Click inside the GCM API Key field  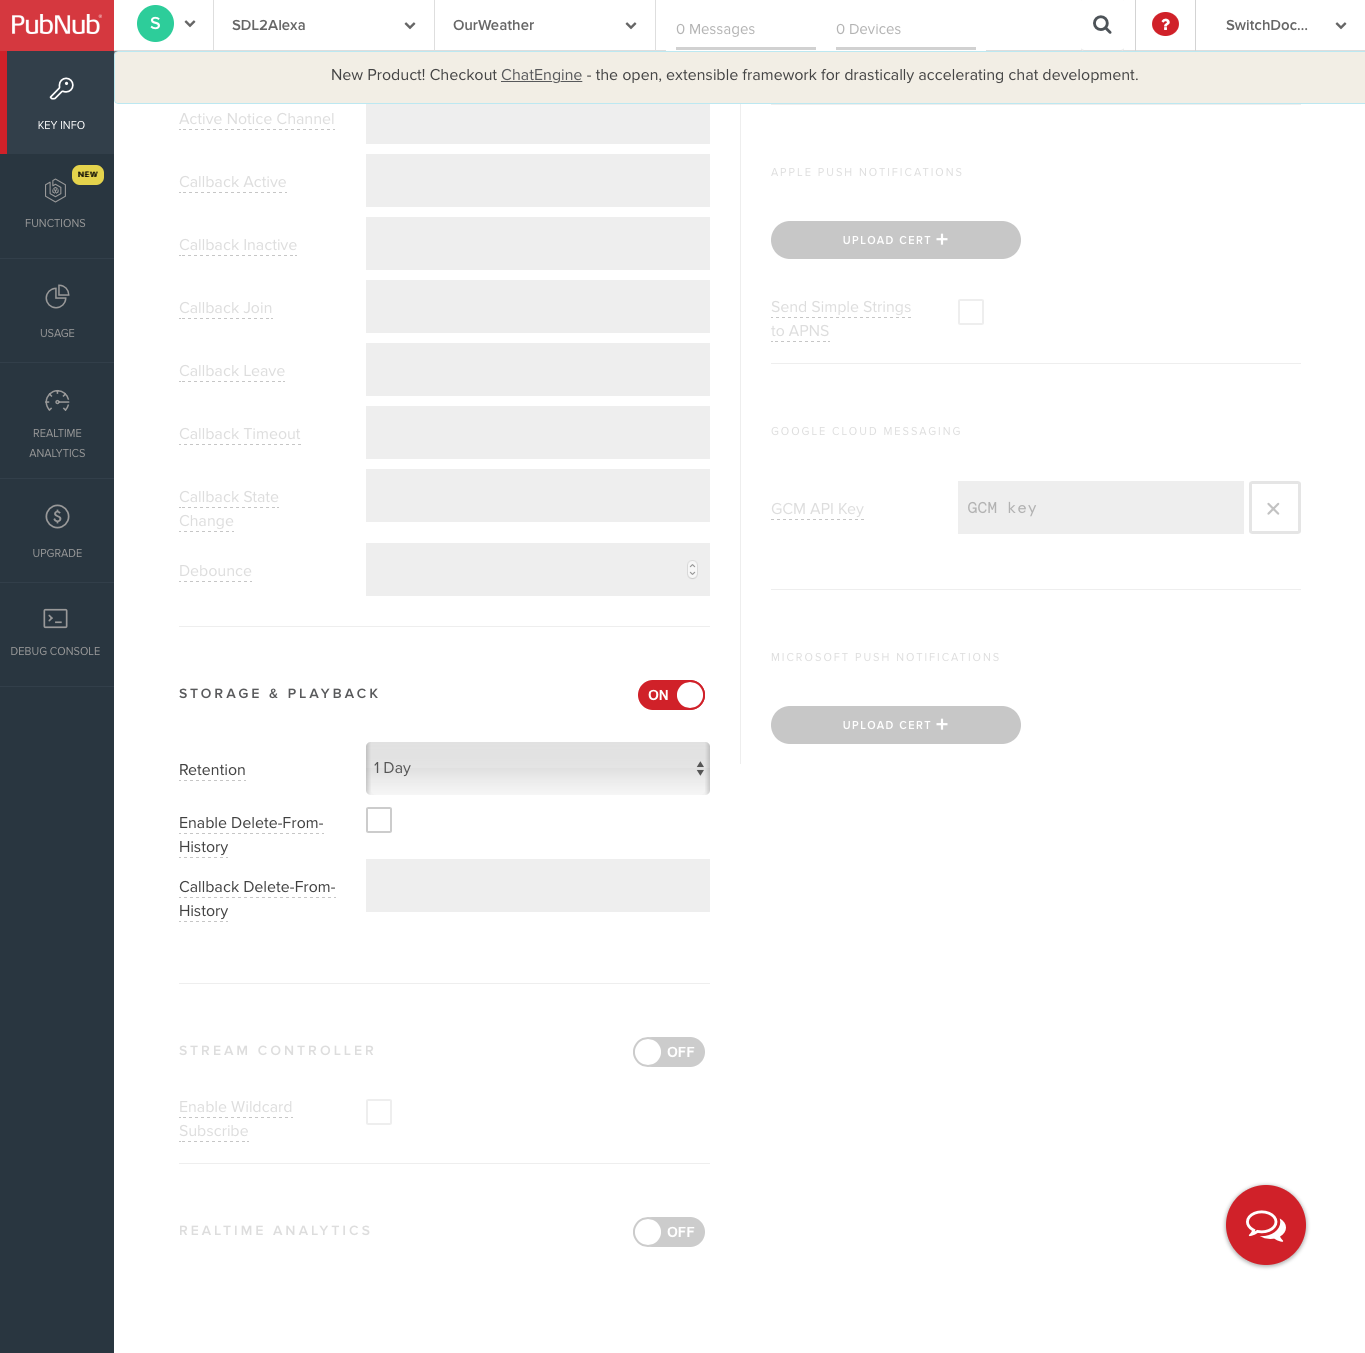click(x=1100, y=507)
